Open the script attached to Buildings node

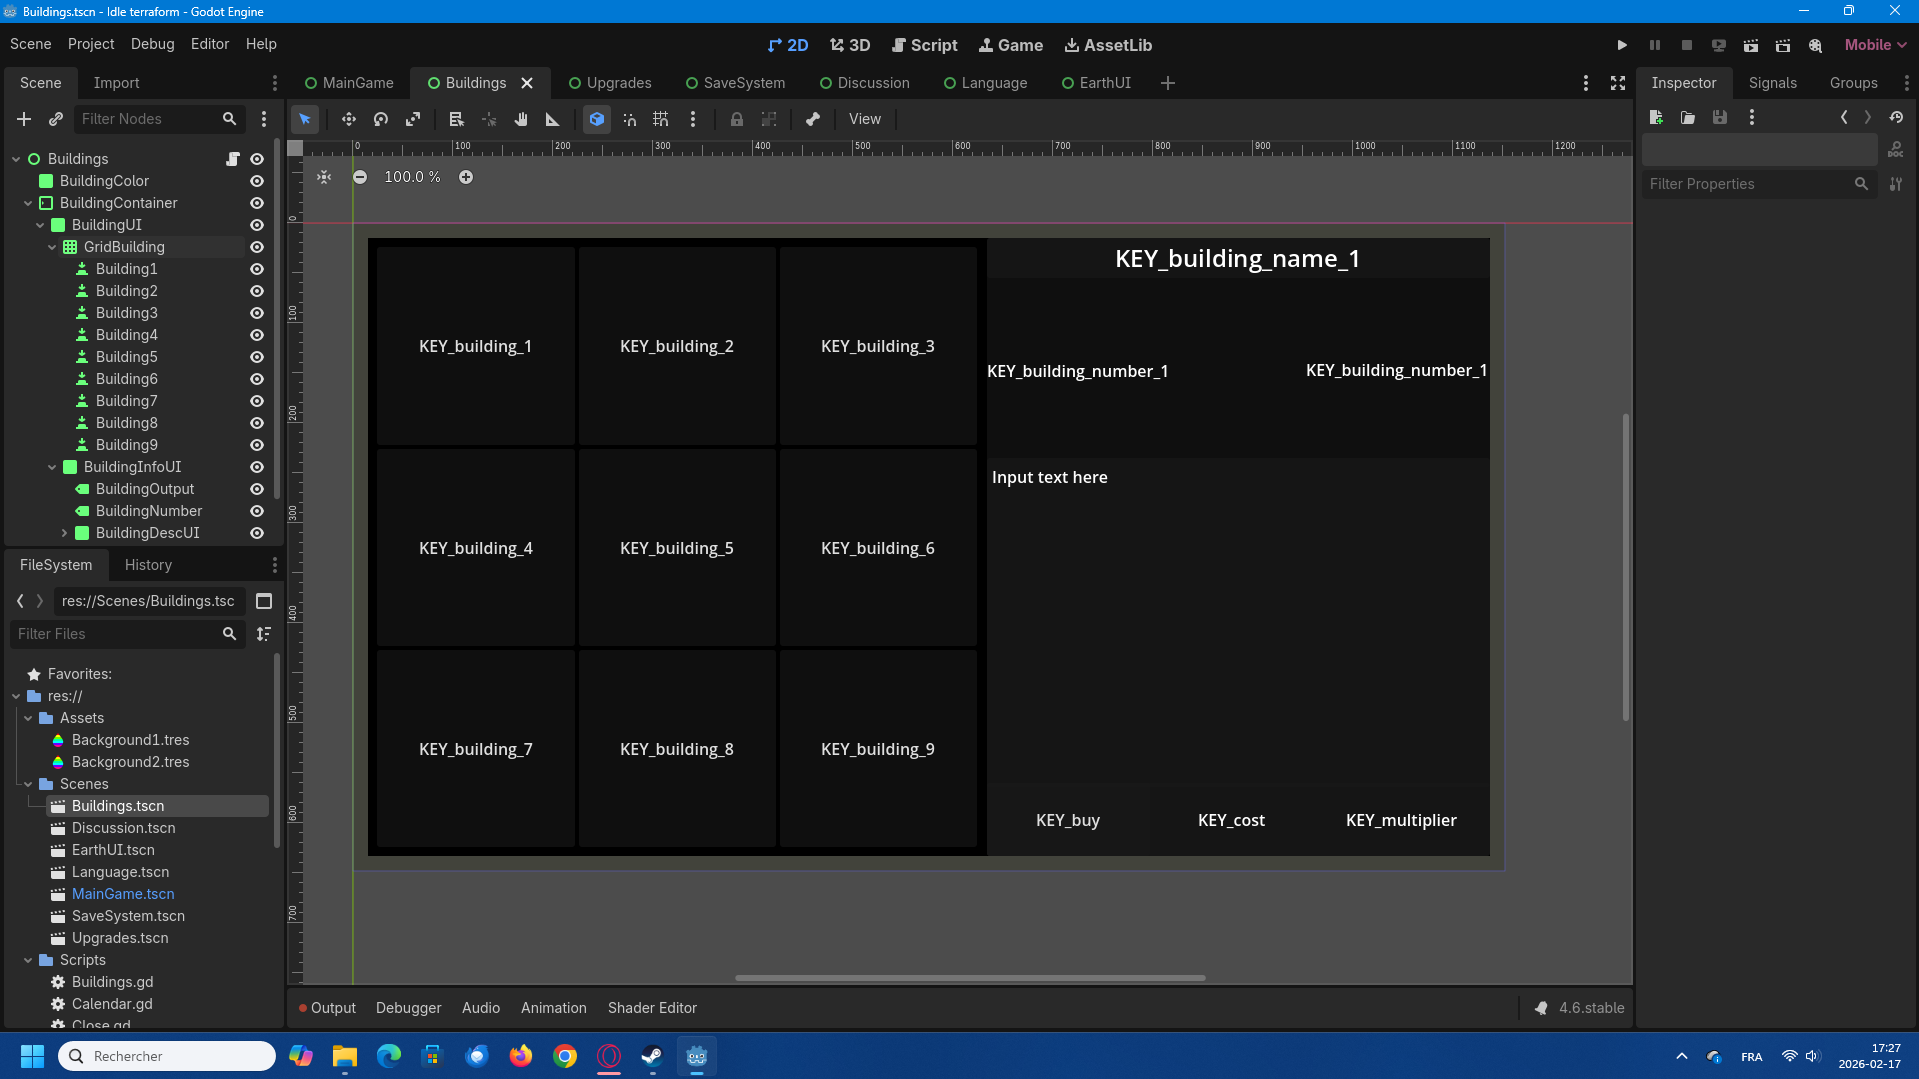[x=232, y=159]
